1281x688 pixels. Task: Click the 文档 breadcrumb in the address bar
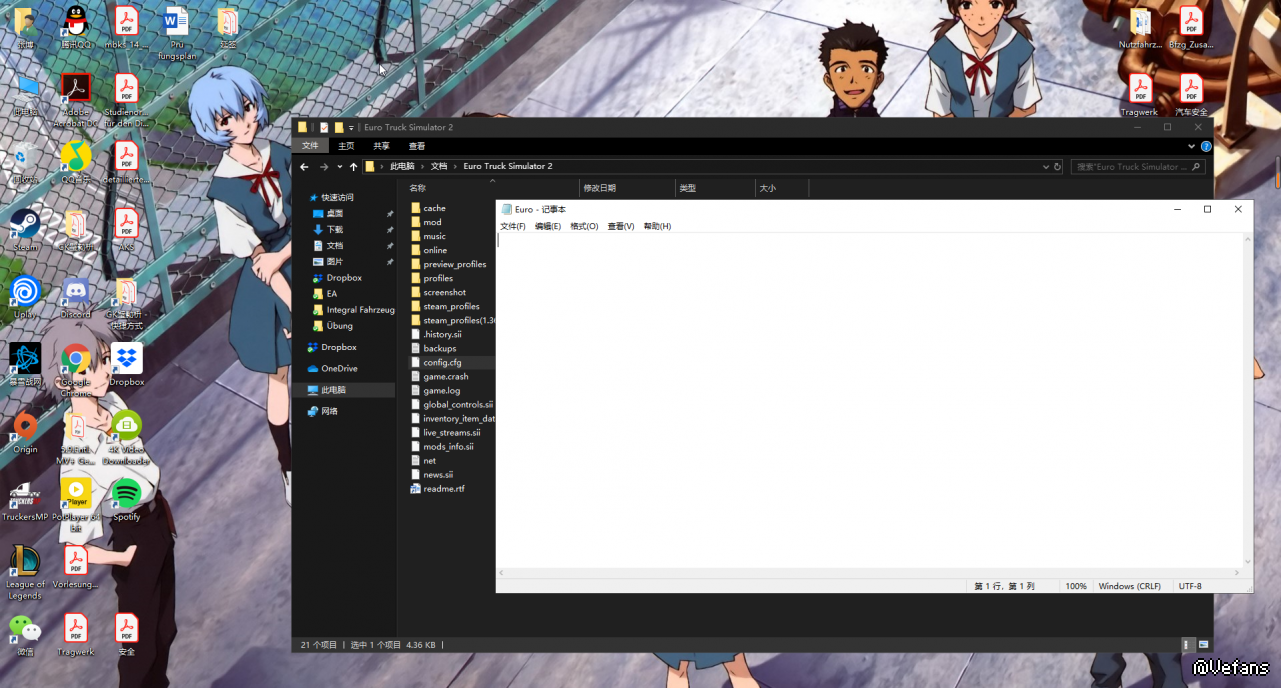coord(439,167)
